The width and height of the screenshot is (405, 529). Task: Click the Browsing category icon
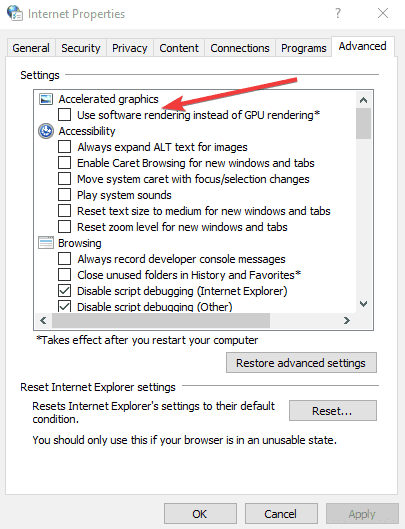(46, 243)
